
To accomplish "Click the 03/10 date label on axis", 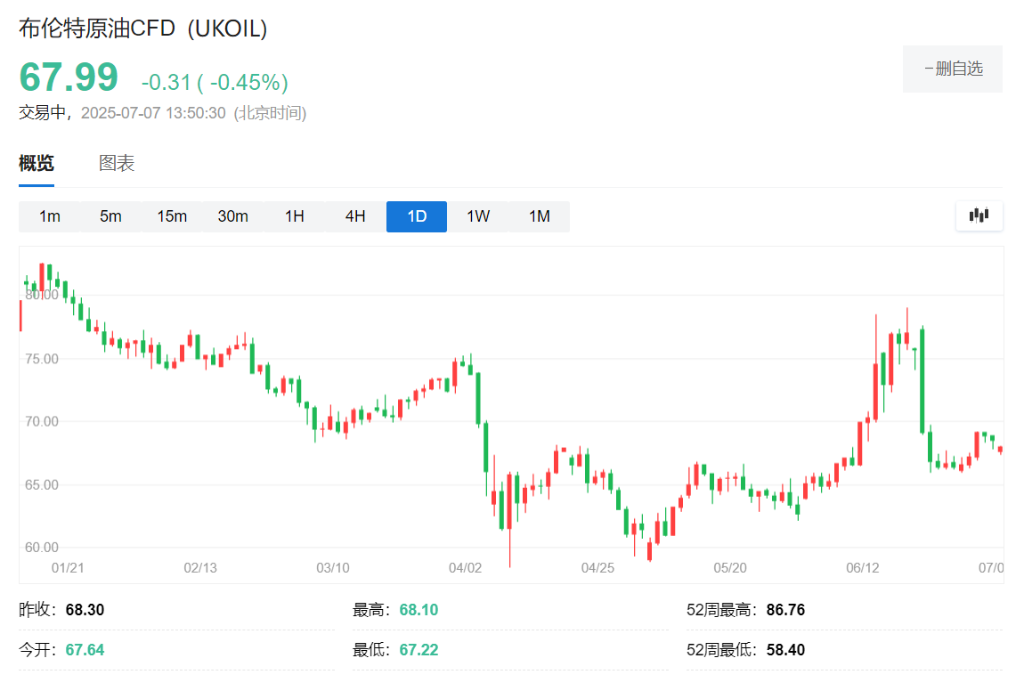I will [332, 568].
